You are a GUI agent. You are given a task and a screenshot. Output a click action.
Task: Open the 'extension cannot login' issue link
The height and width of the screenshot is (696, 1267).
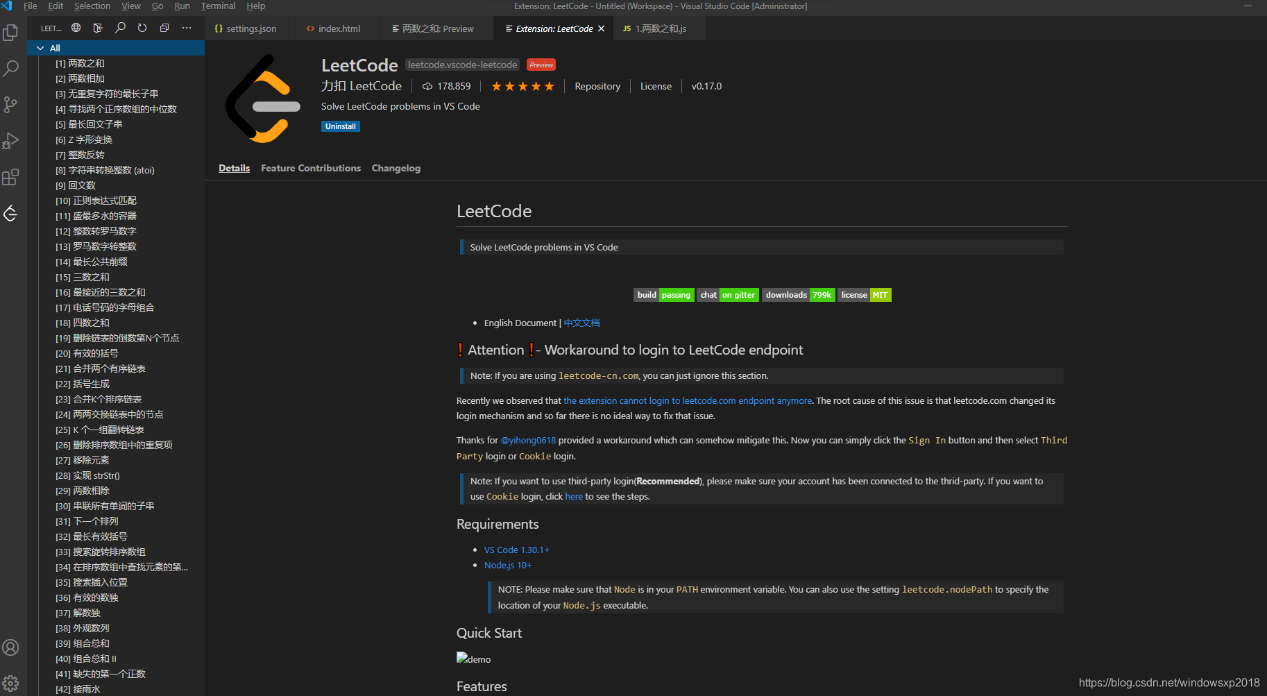point(688,401)
